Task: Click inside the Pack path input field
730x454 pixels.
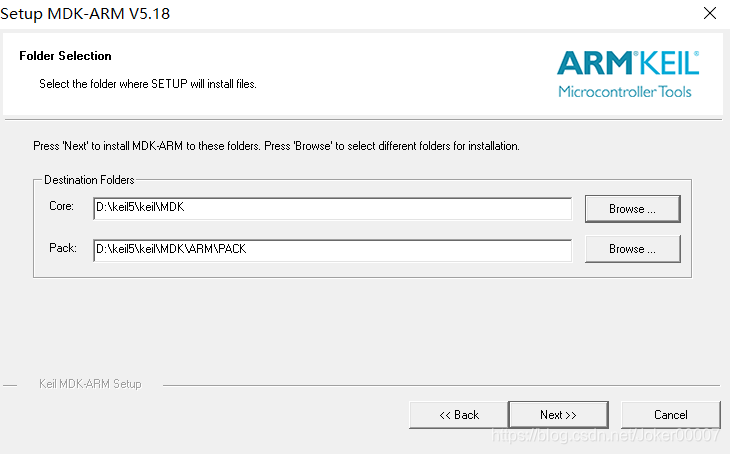Action: pos(332,250)
